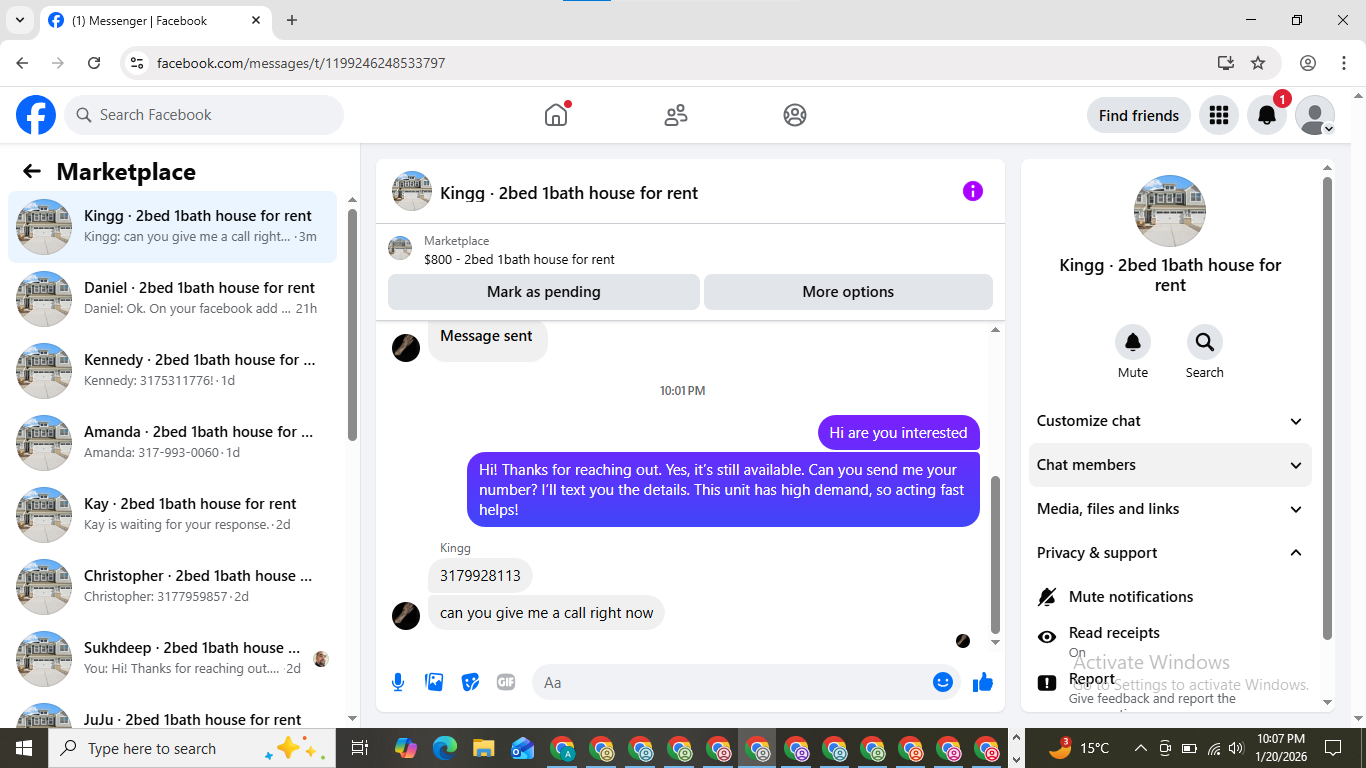Expand Chat members section
1366x768 pixels.
[1170, 465]
